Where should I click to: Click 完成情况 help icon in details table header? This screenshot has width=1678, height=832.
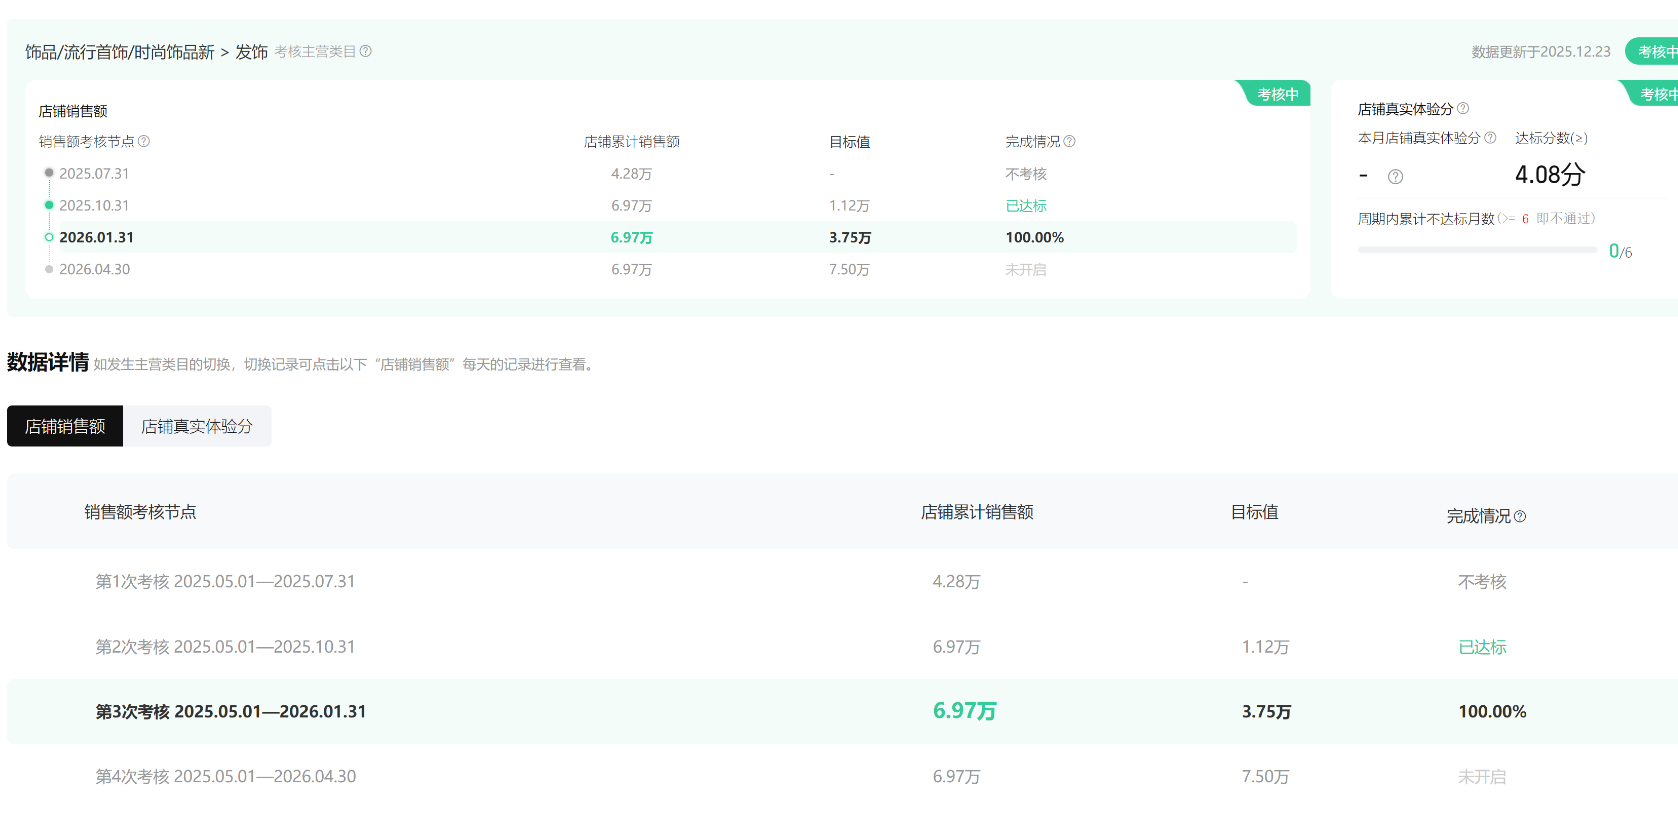tap(1520, 516)
